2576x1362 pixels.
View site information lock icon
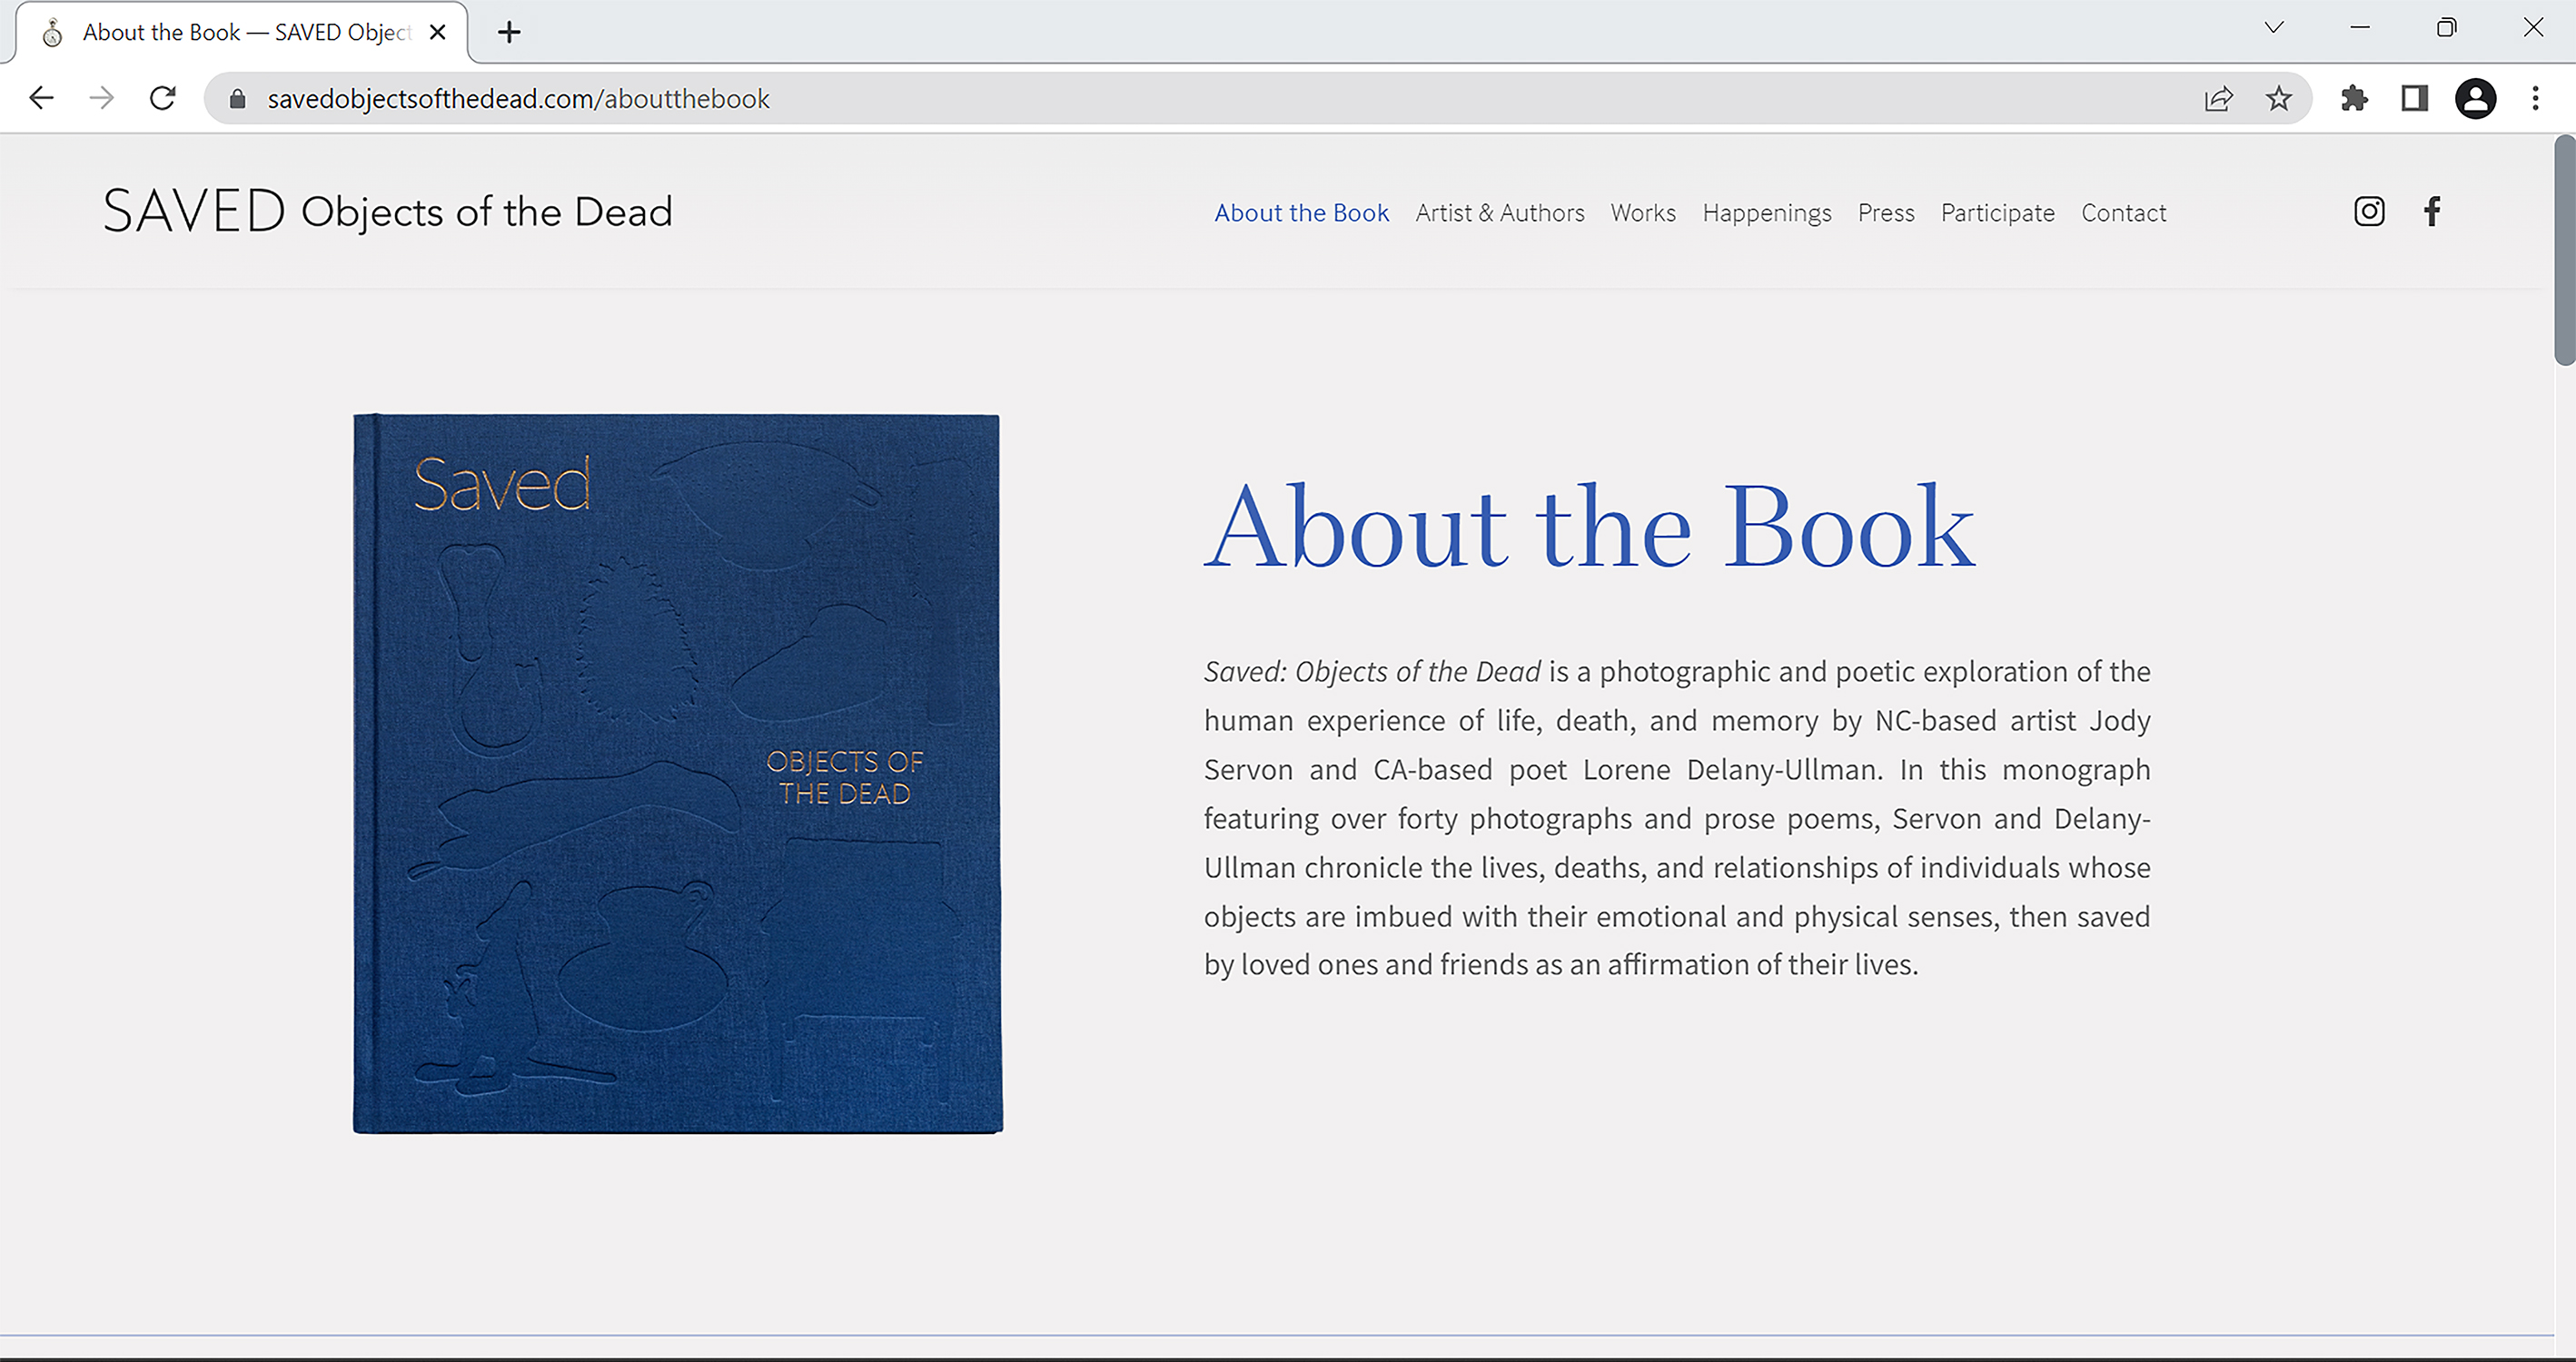(237, 99)
